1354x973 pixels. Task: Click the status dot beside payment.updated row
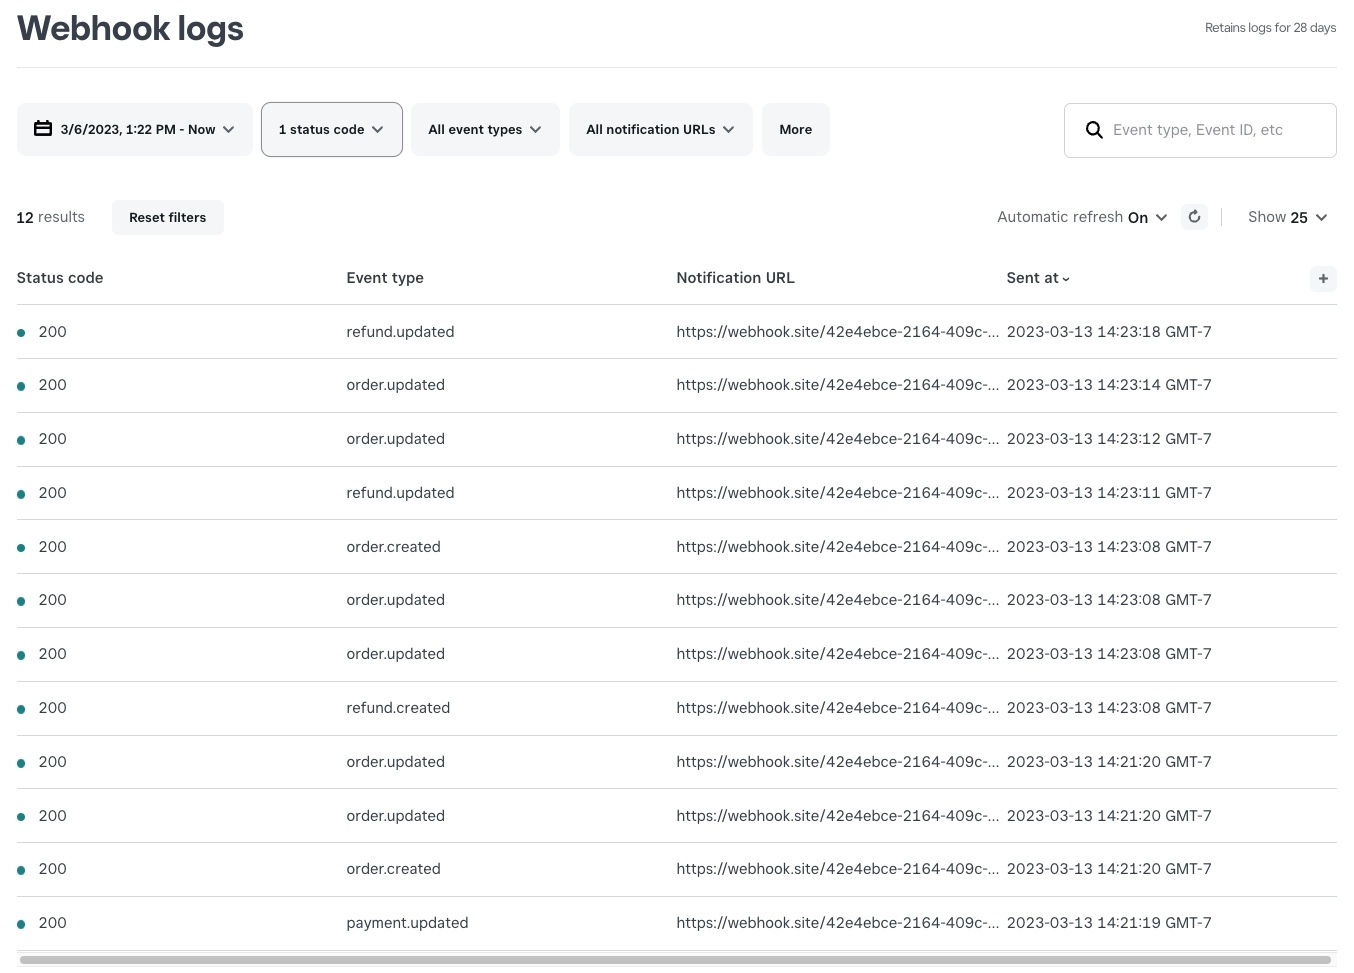[x=21, y=923]
